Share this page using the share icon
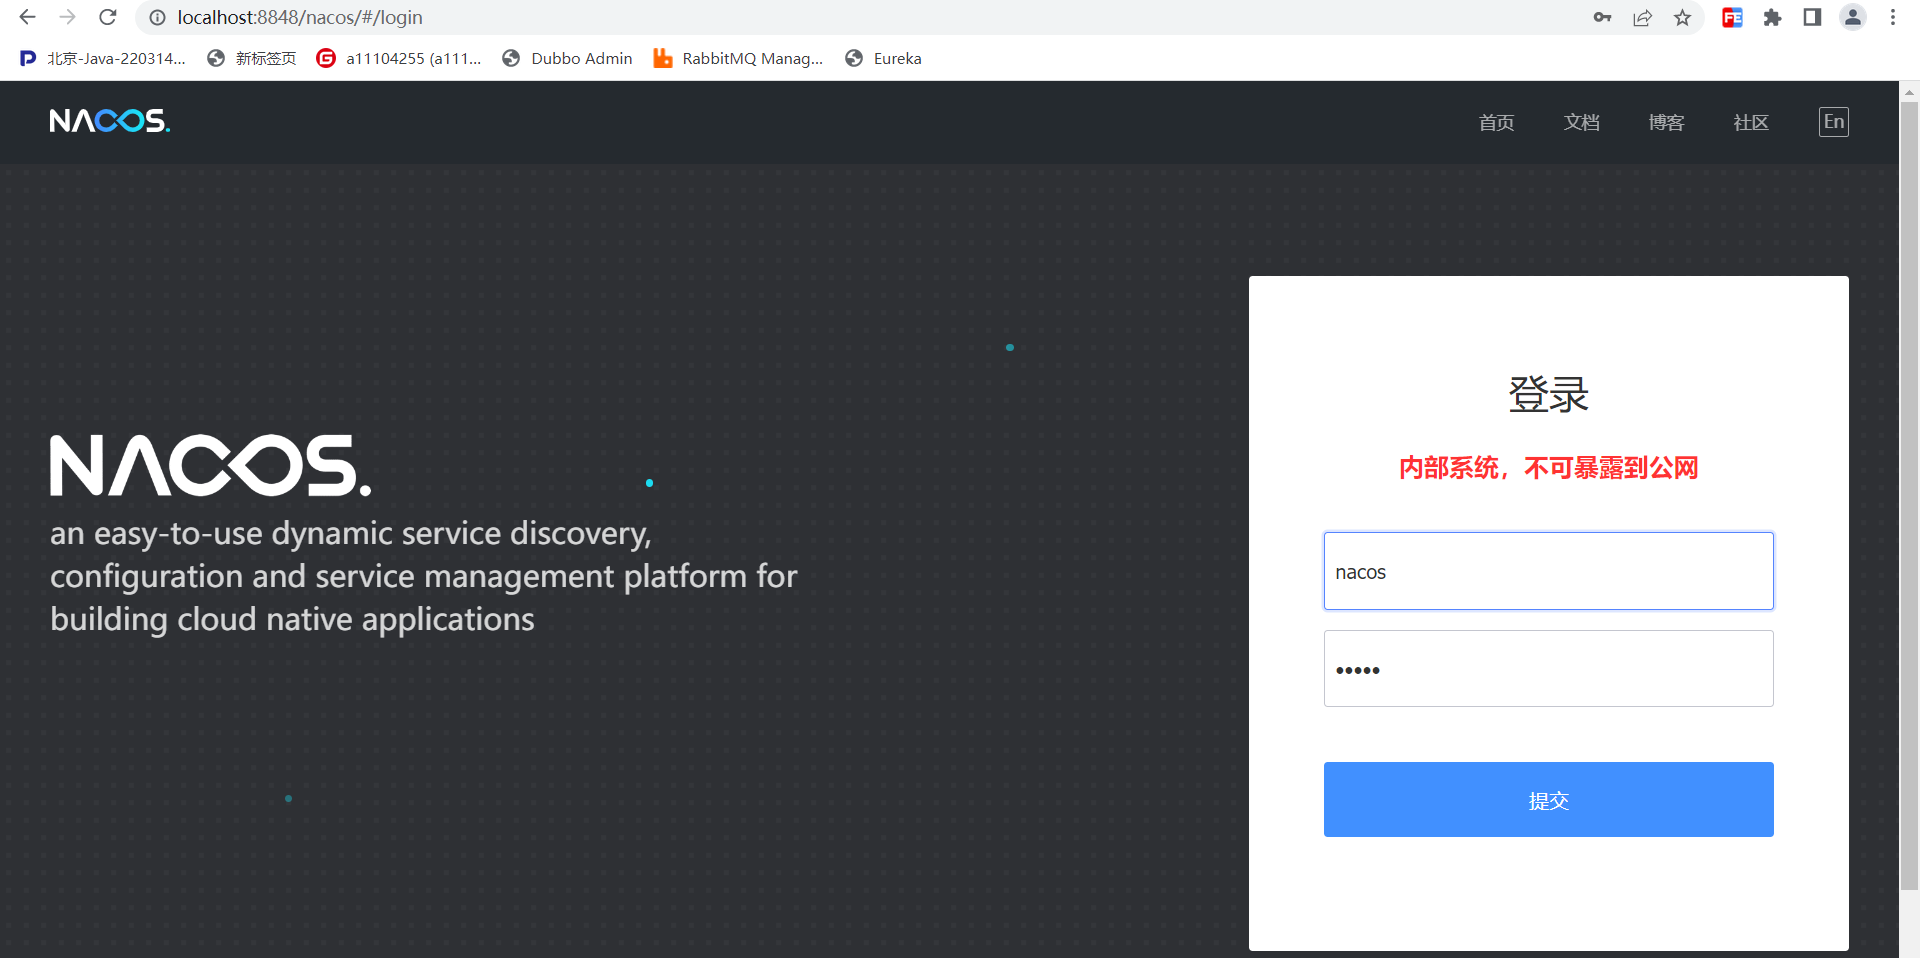1920x958 pixels. tap(1643, 18)
